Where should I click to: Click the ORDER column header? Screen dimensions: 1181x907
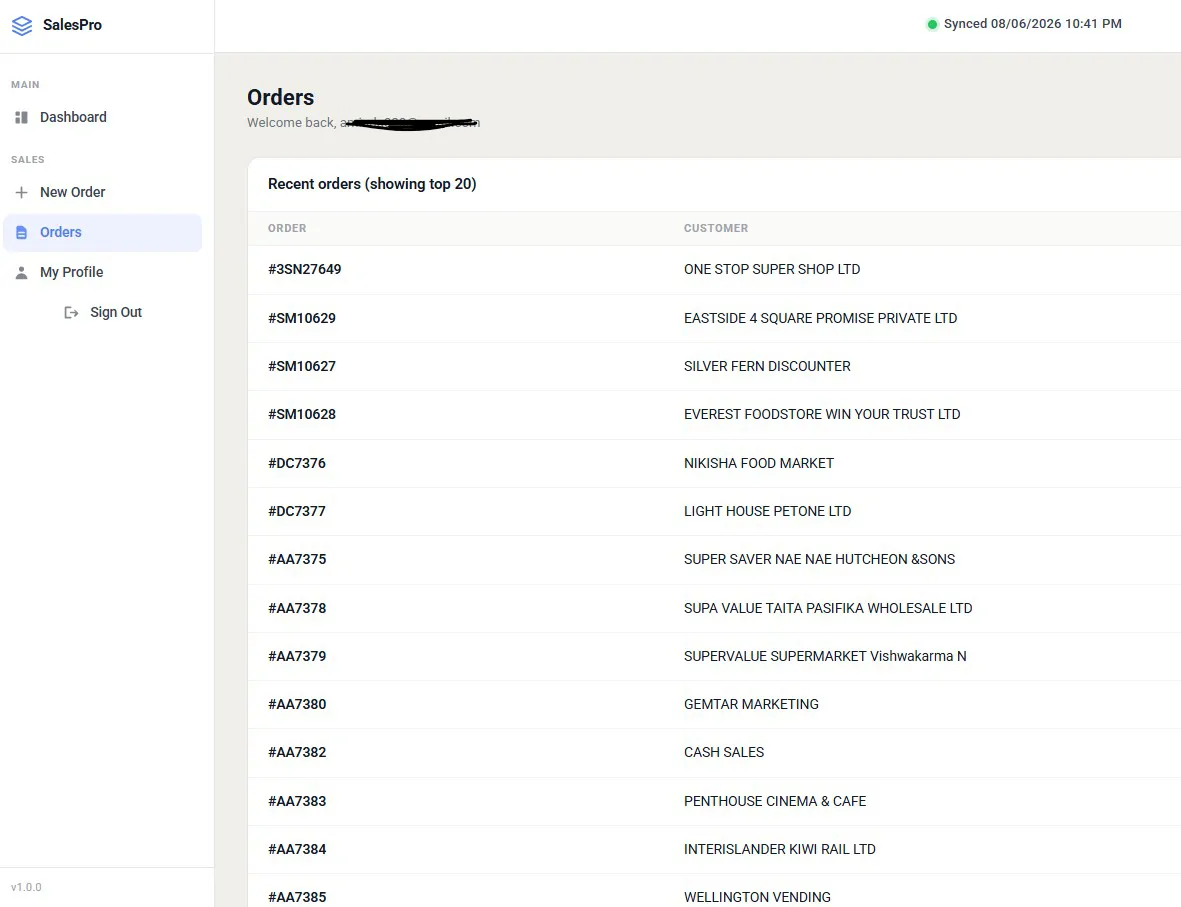pyautogui.click(x=287, y=228)
